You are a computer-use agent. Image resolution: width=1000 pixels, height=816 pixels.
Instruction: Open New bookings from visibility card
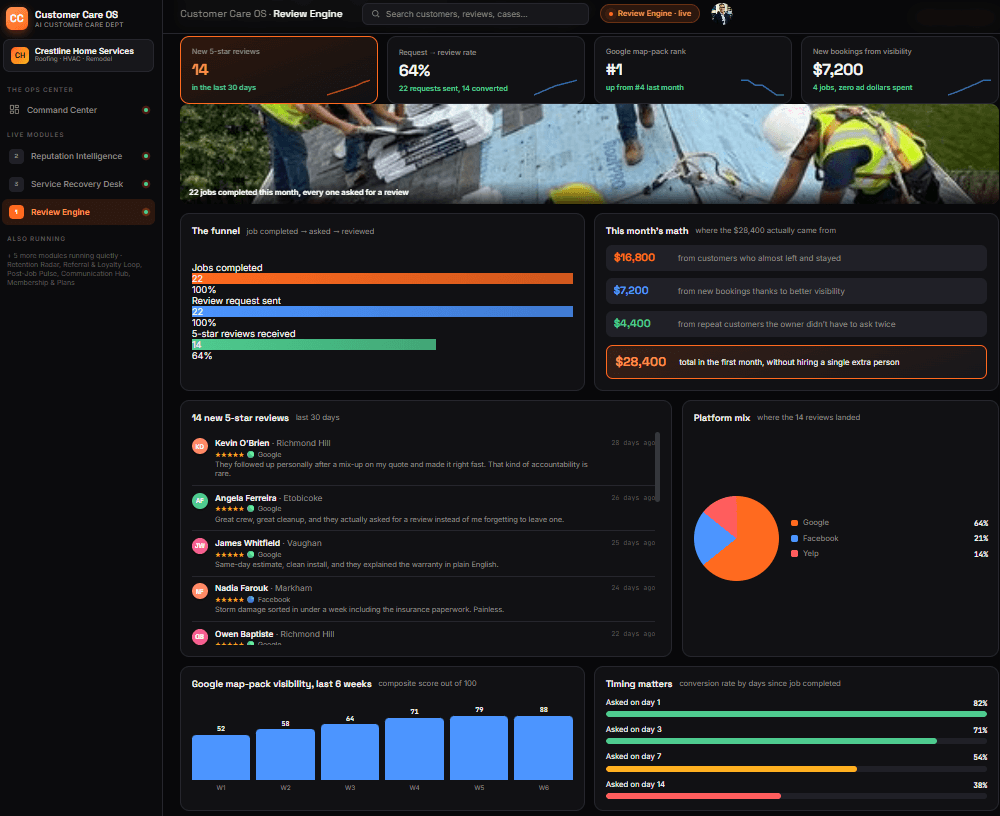click(x=899, y=70)
